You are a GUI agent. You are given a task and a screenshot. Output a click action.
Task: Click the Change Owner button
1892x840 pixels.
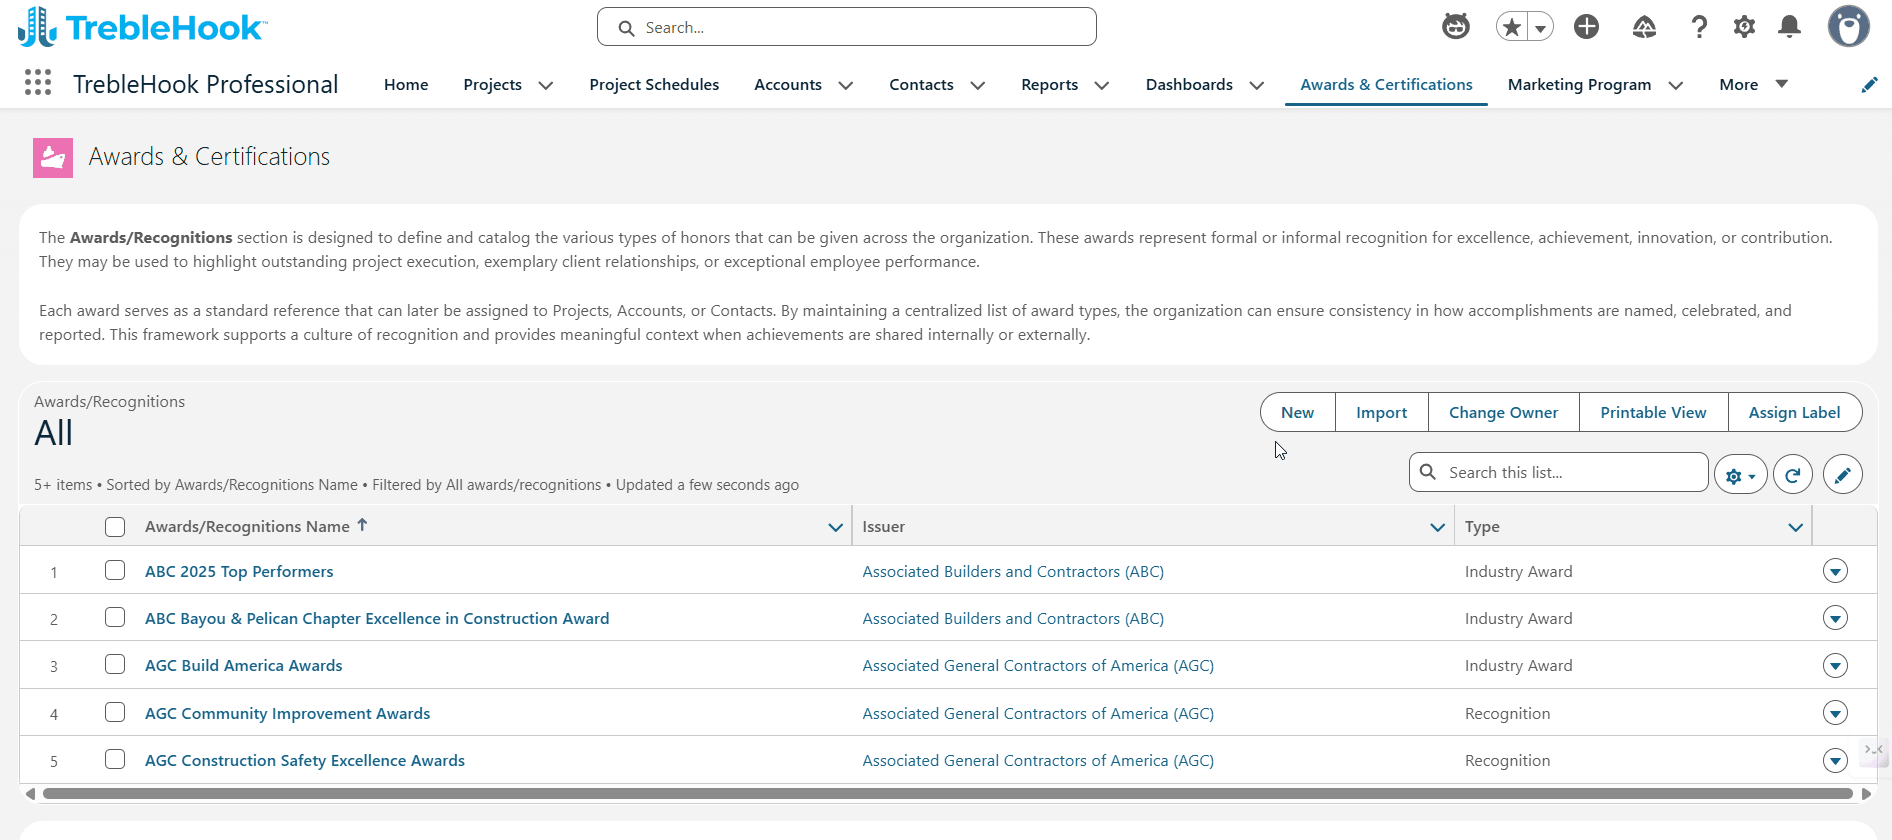(1503, 412)
